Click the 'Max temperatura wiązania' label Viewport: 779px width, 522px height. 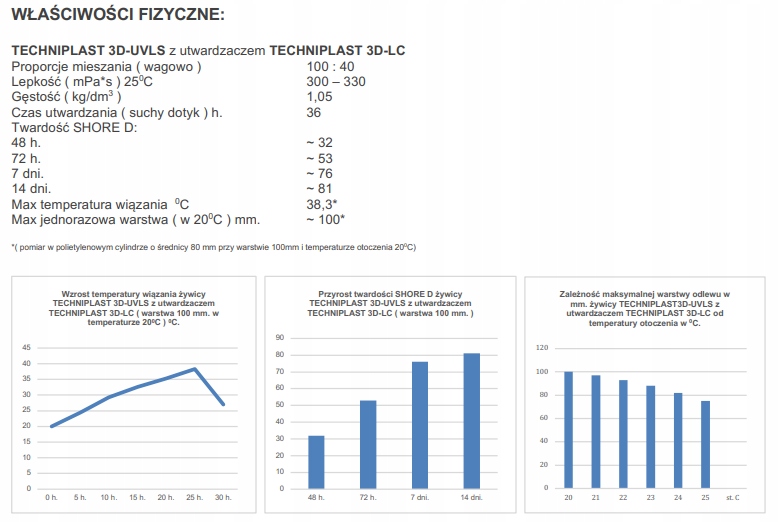point(100,204)
